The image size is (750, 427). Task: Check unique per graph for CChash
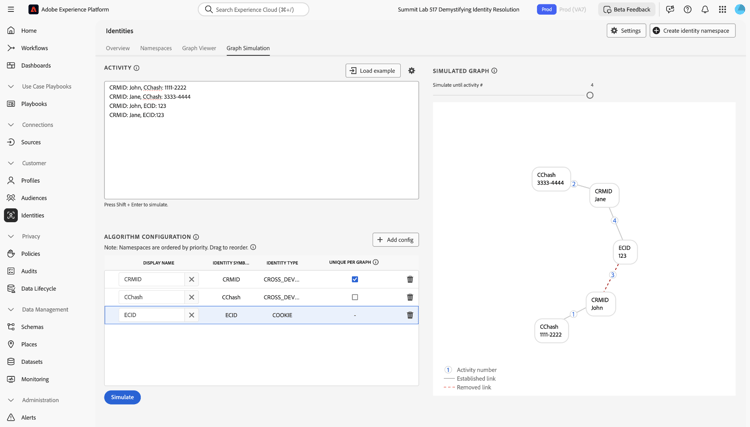click(355, 297)
